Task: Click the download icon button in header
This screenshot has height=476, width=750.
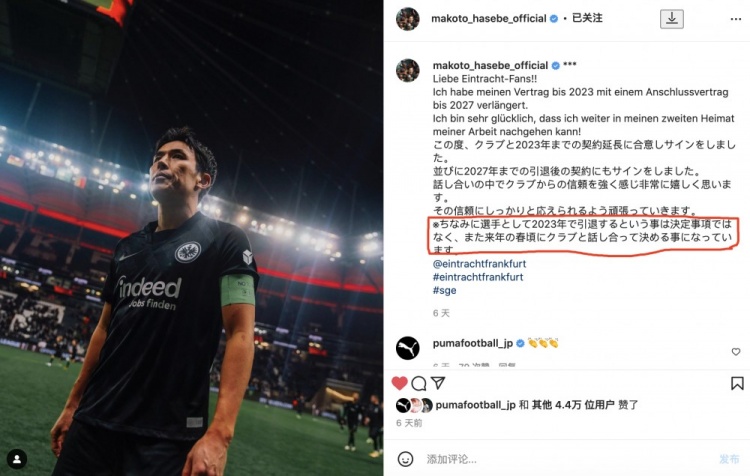Action: (x=672, y=19)
